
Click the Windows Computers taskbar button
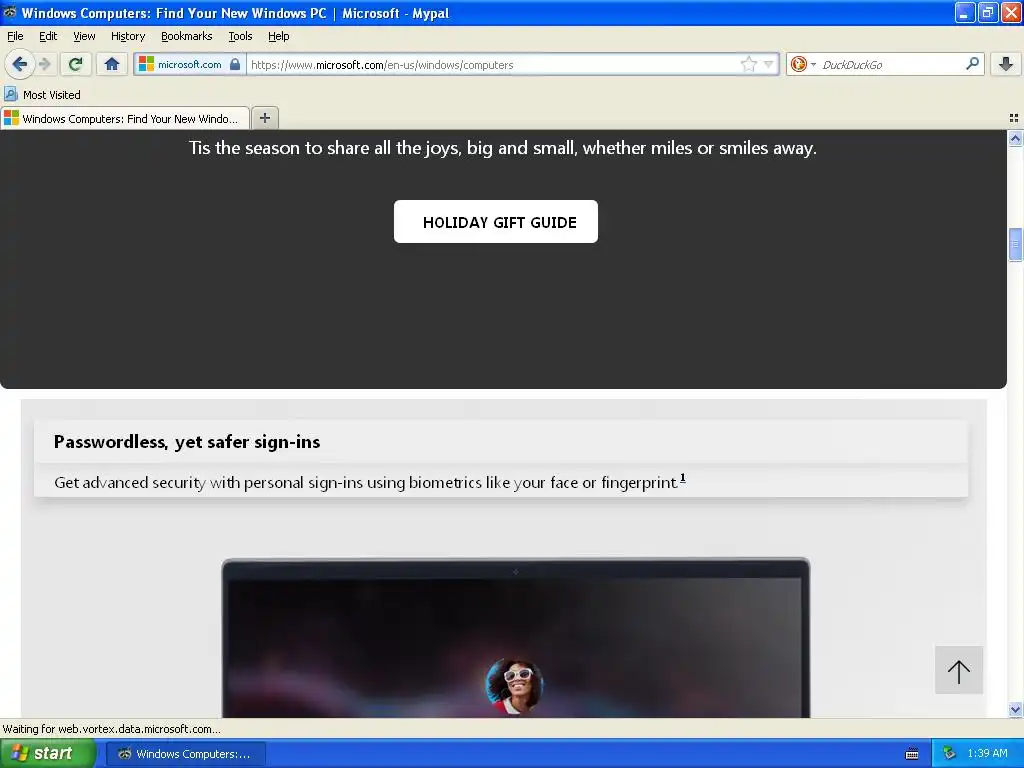[x=185, y=754]
